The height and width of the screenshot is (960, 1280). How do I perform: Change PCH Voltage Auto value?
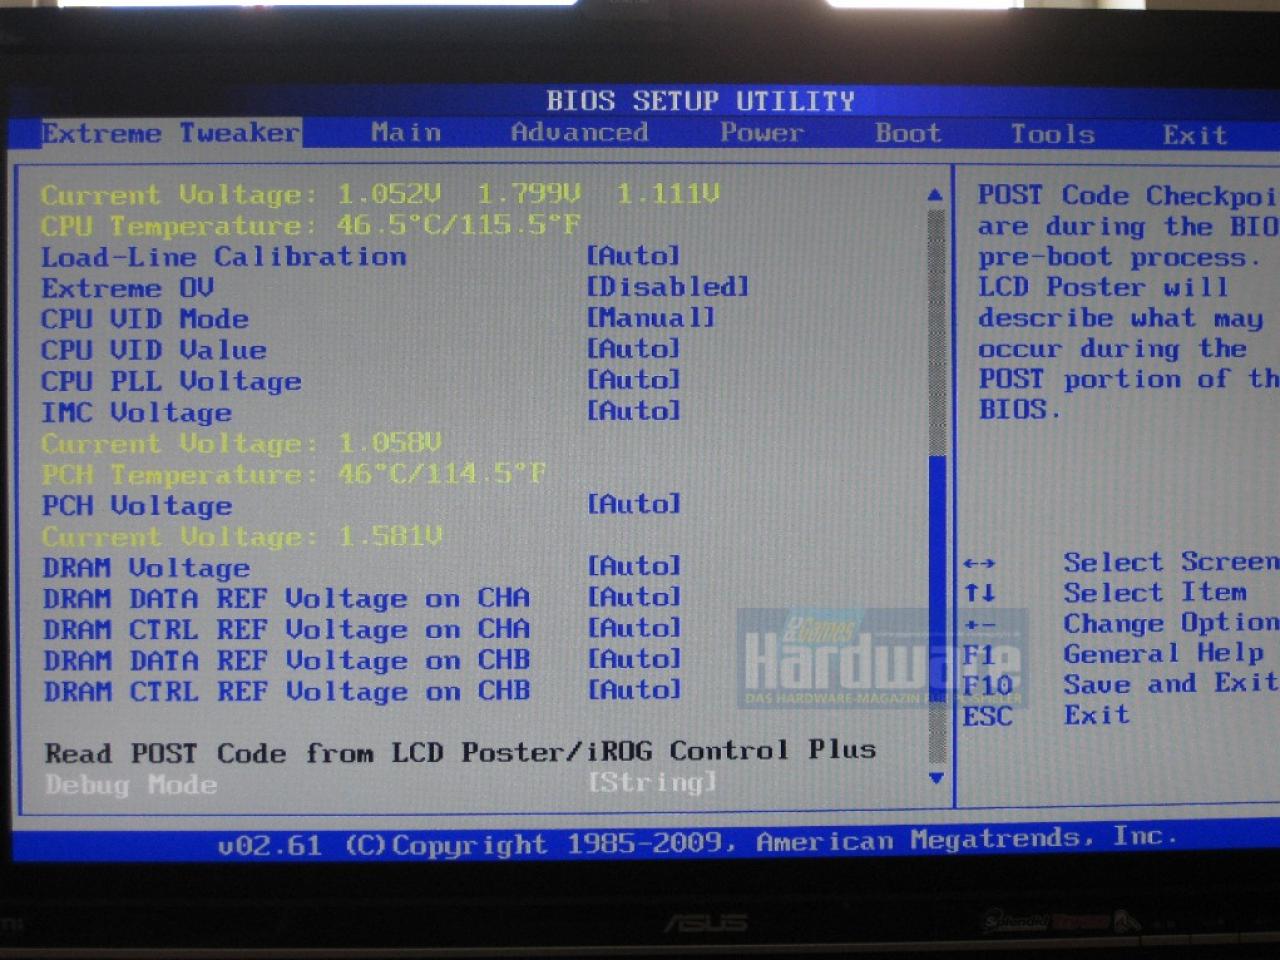pos(633,504)
